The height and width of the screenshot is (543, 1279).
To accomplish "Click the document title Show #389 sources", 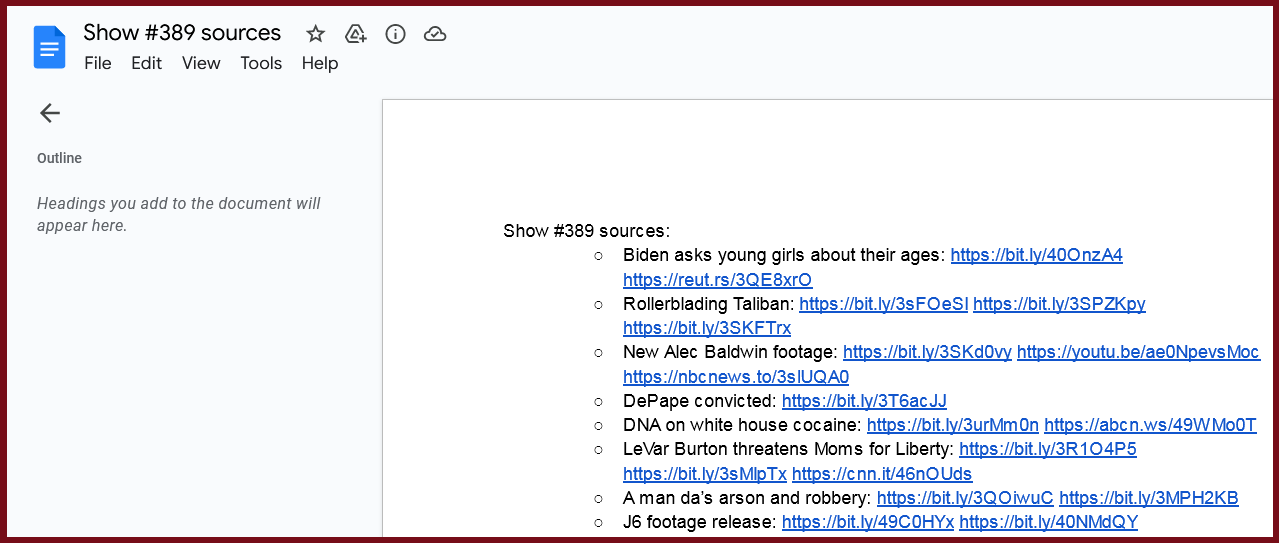I will pos(182,33).
